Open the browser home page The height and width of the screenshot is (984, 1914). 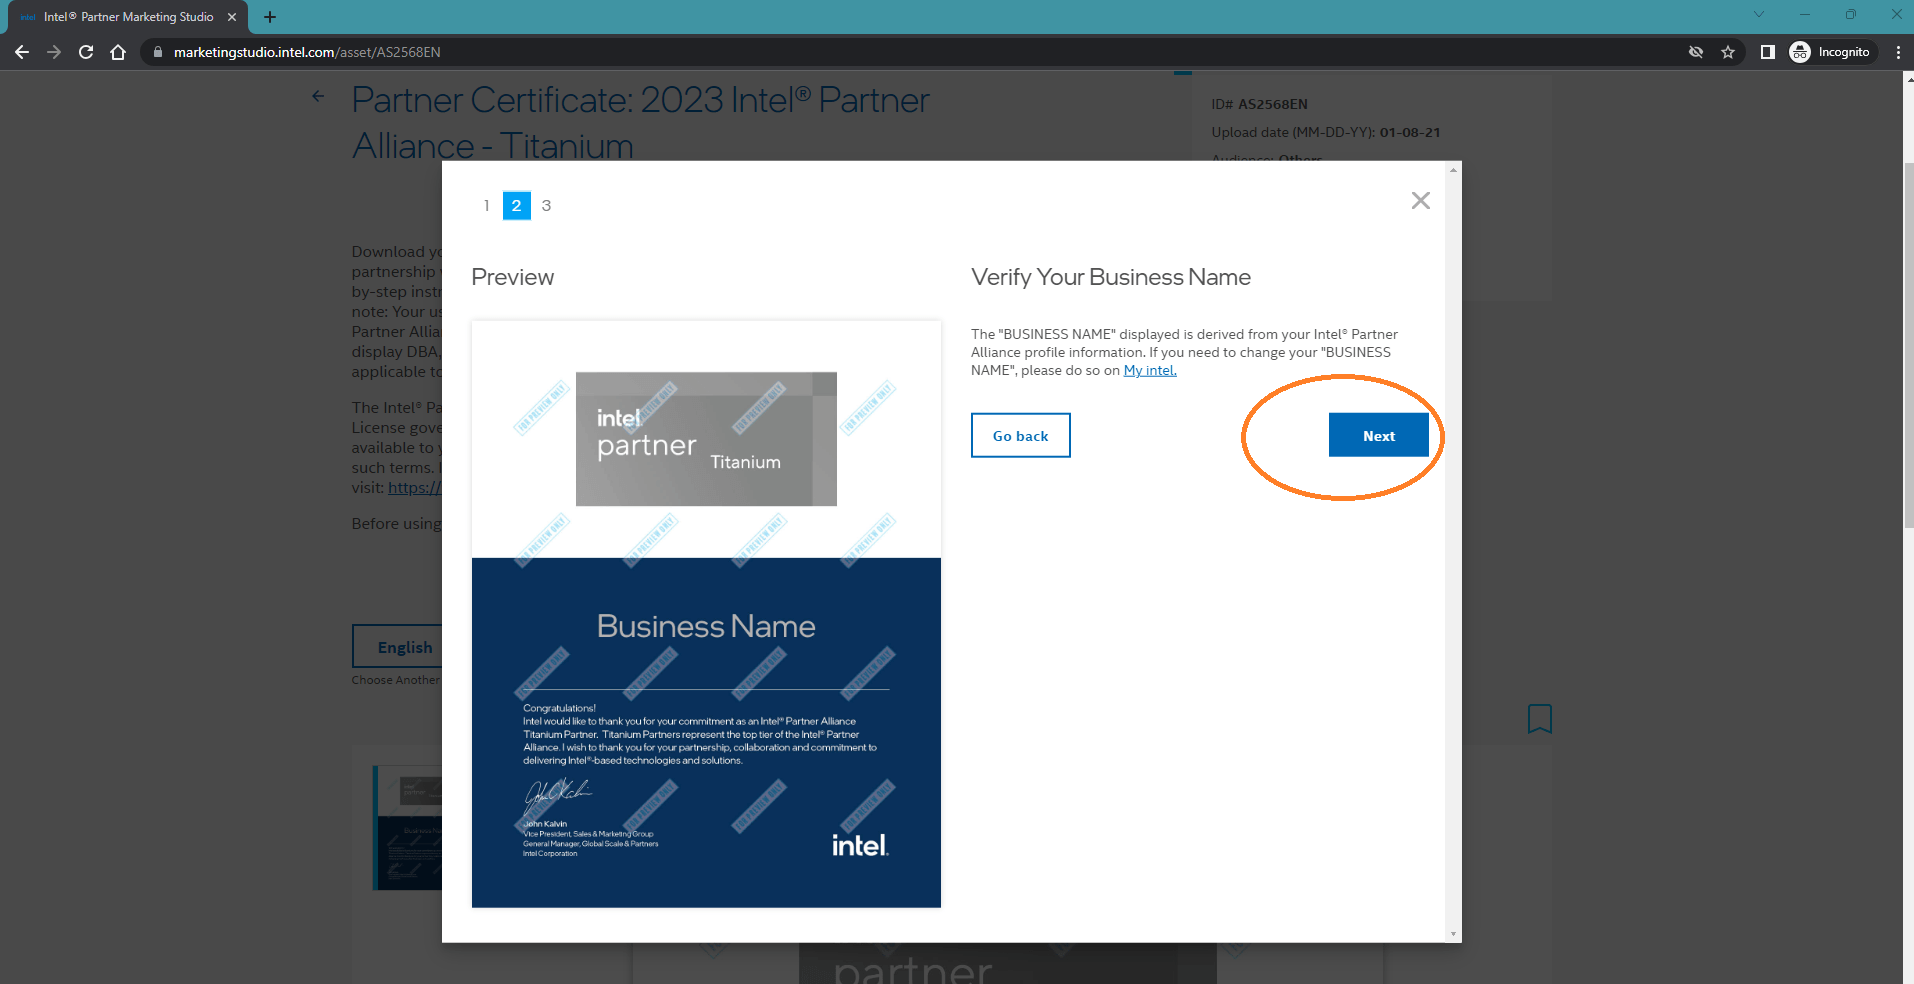click(118, 52)
